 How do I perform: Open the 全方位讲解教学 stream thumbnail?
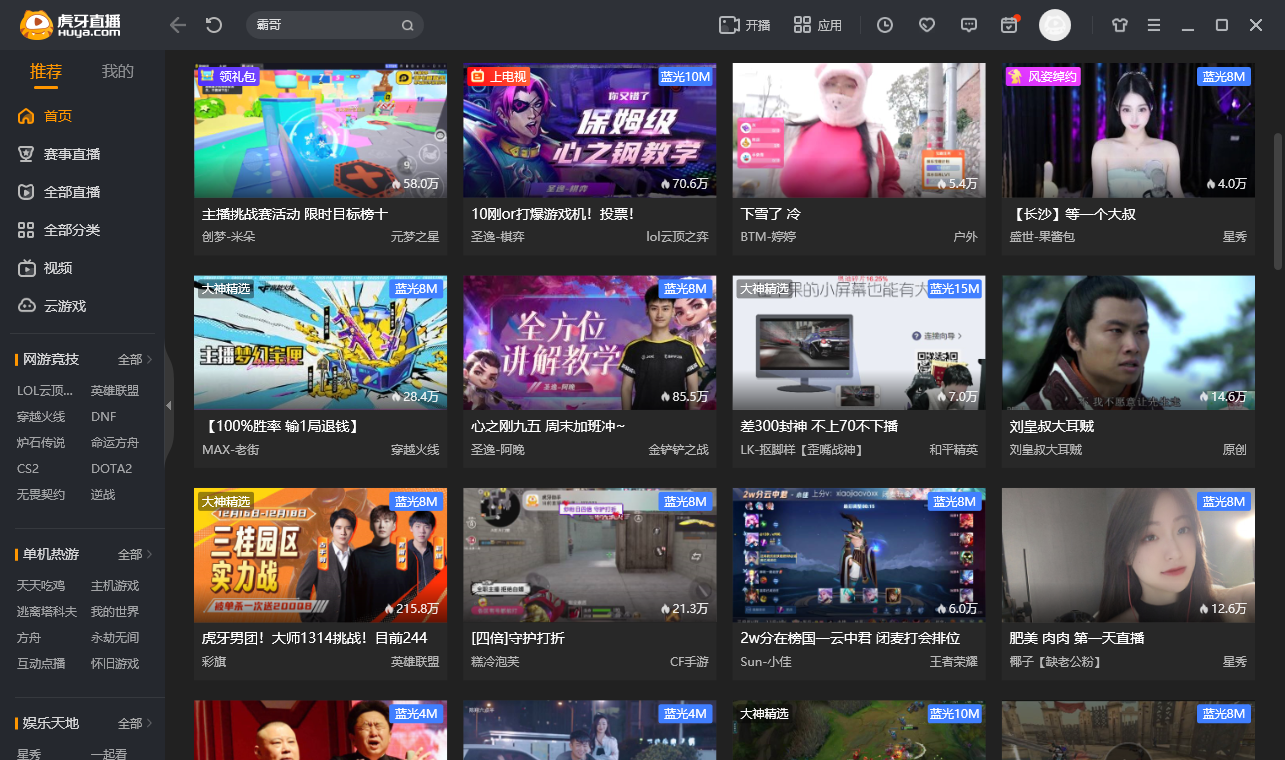point(590,343)
